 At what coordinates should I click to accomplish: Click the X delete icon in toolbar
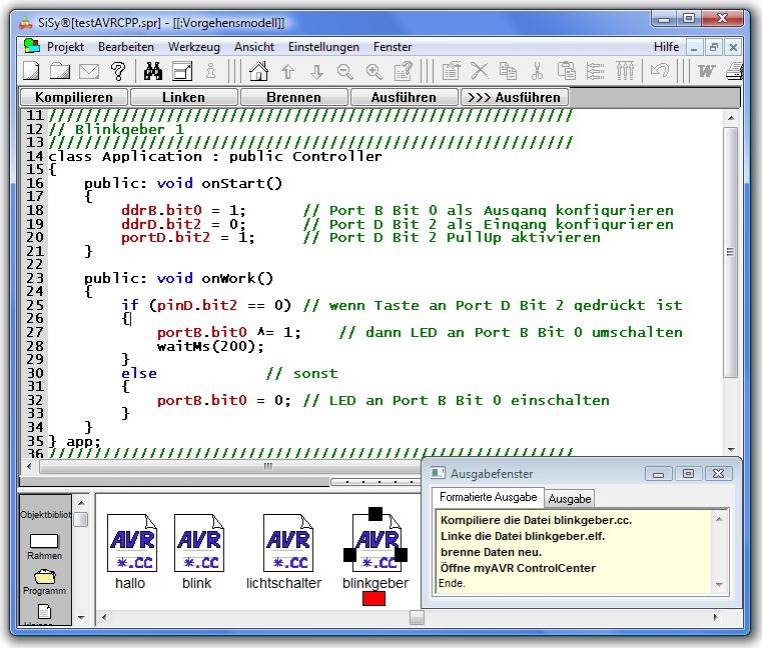tap(479, 71)
